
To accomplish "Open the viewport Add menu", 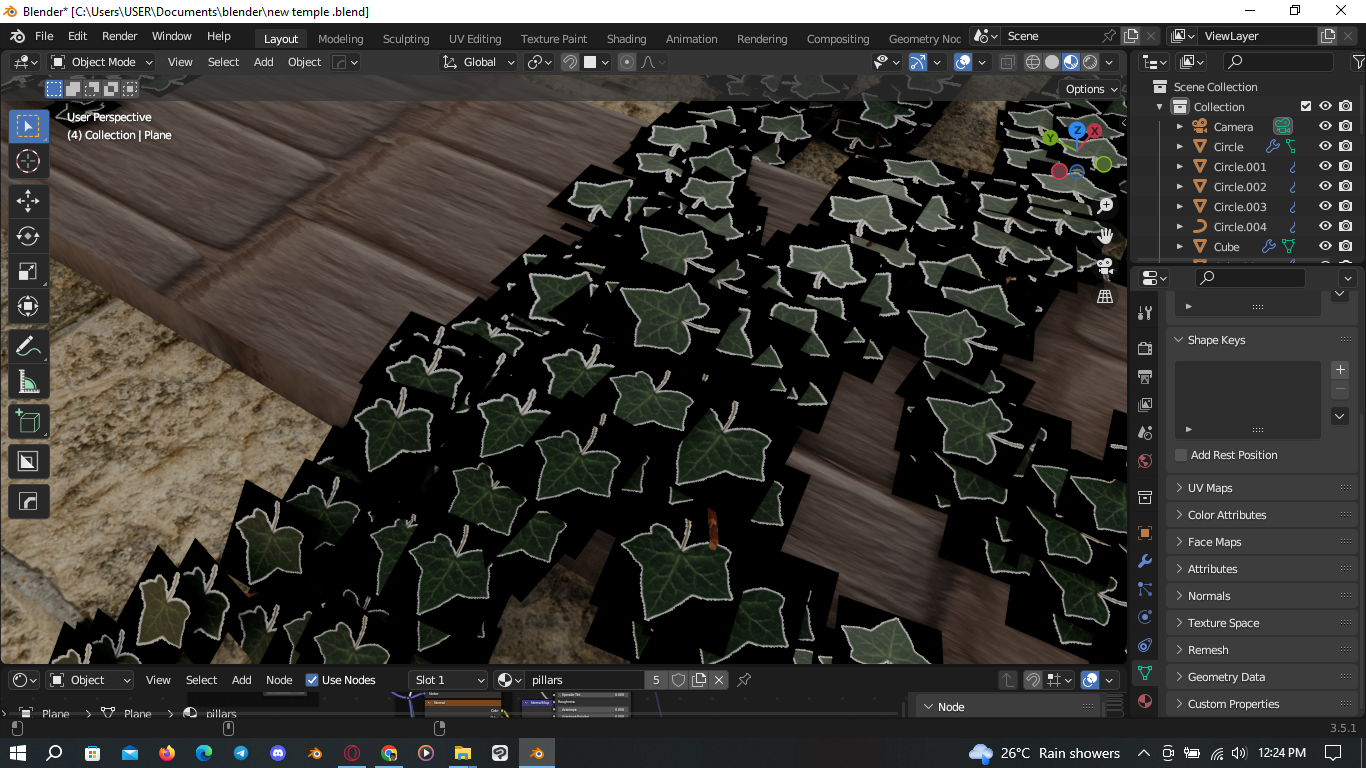I will pyautogui.click(x=263, y=62).
